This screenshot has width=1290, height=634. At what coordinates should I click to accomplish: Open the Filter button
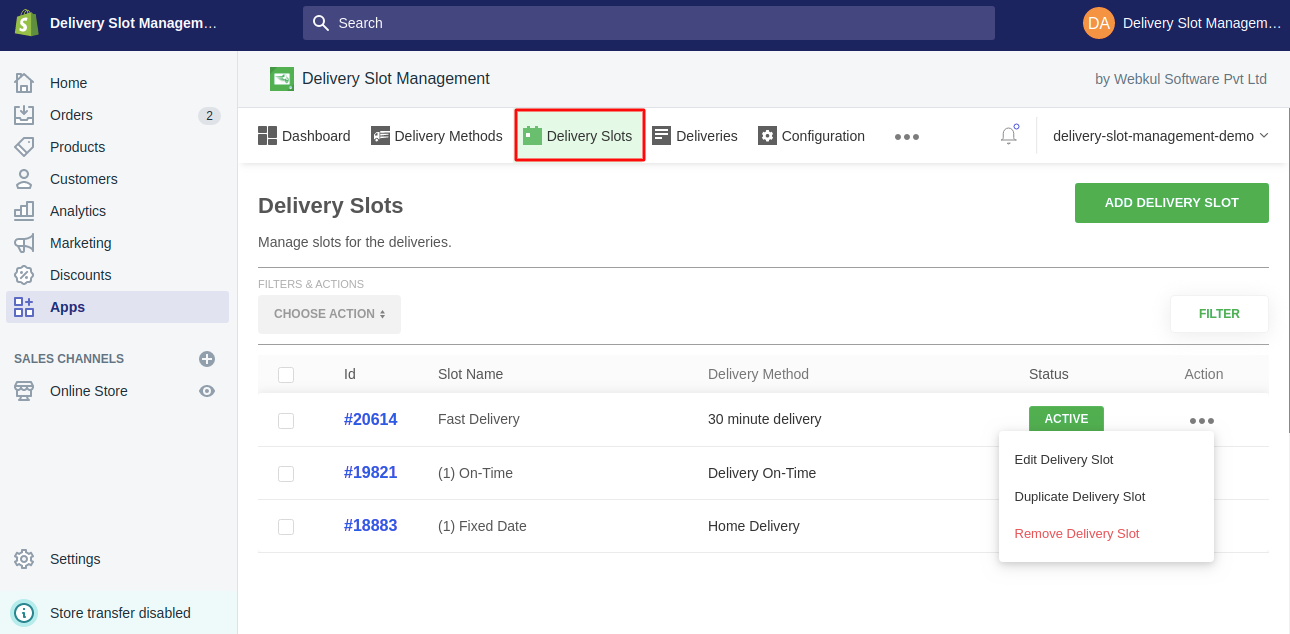pyautogui.click(x=1219, y=314)
